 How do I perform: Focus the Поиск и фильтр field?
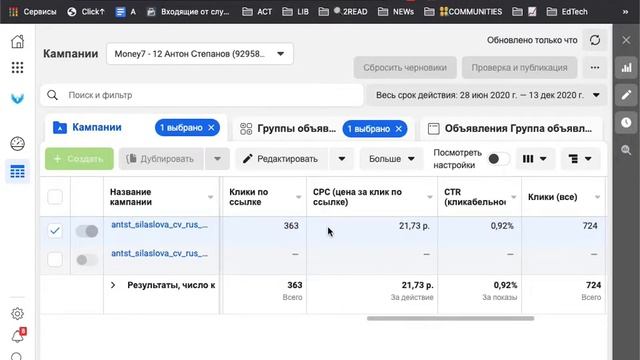click(x=202, y=95)
